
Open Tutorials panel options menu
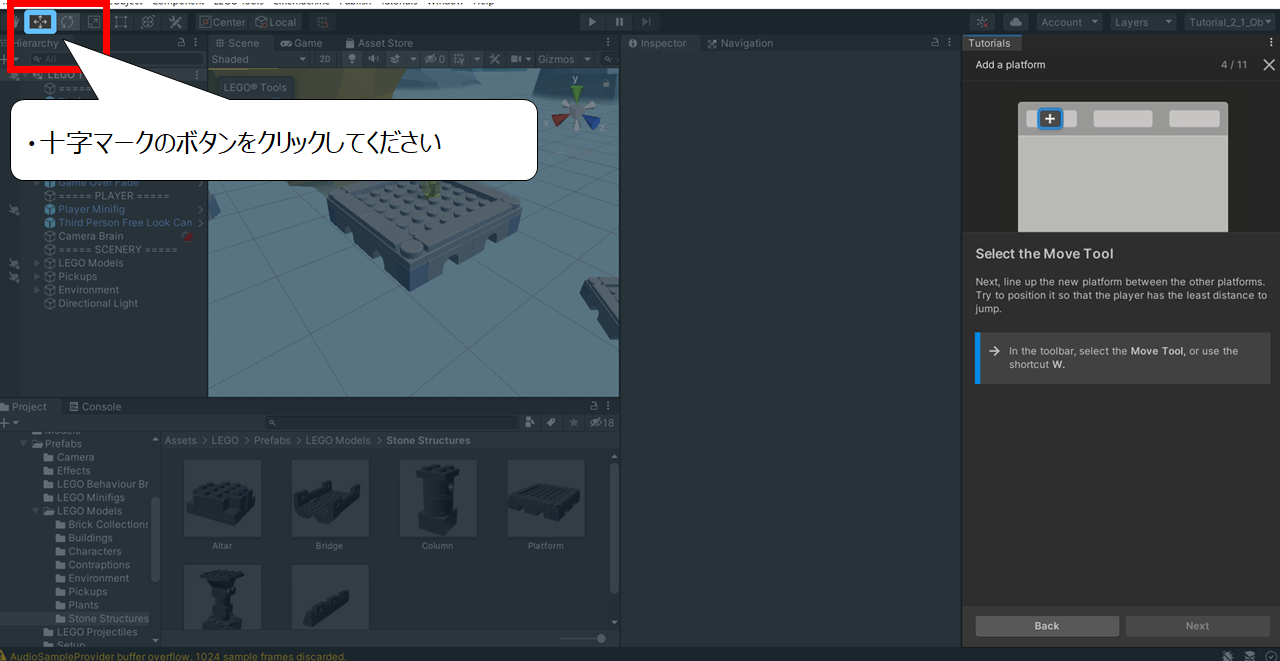click(1271, 43)
